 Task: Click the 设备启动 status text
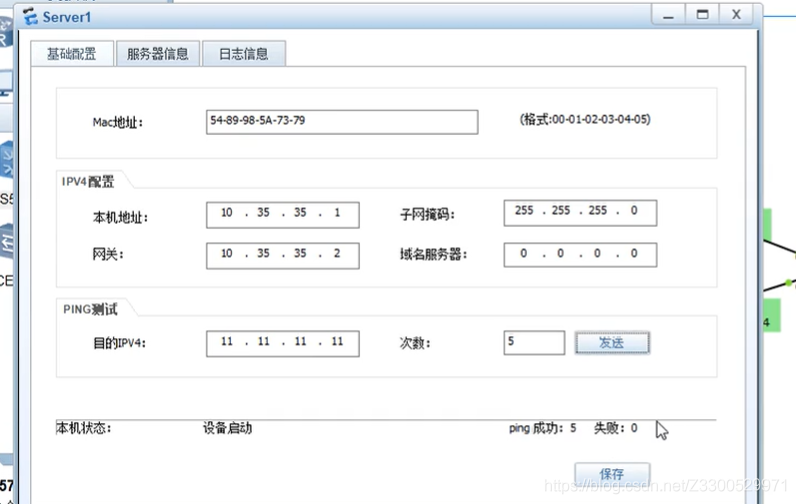pos(227,428)
